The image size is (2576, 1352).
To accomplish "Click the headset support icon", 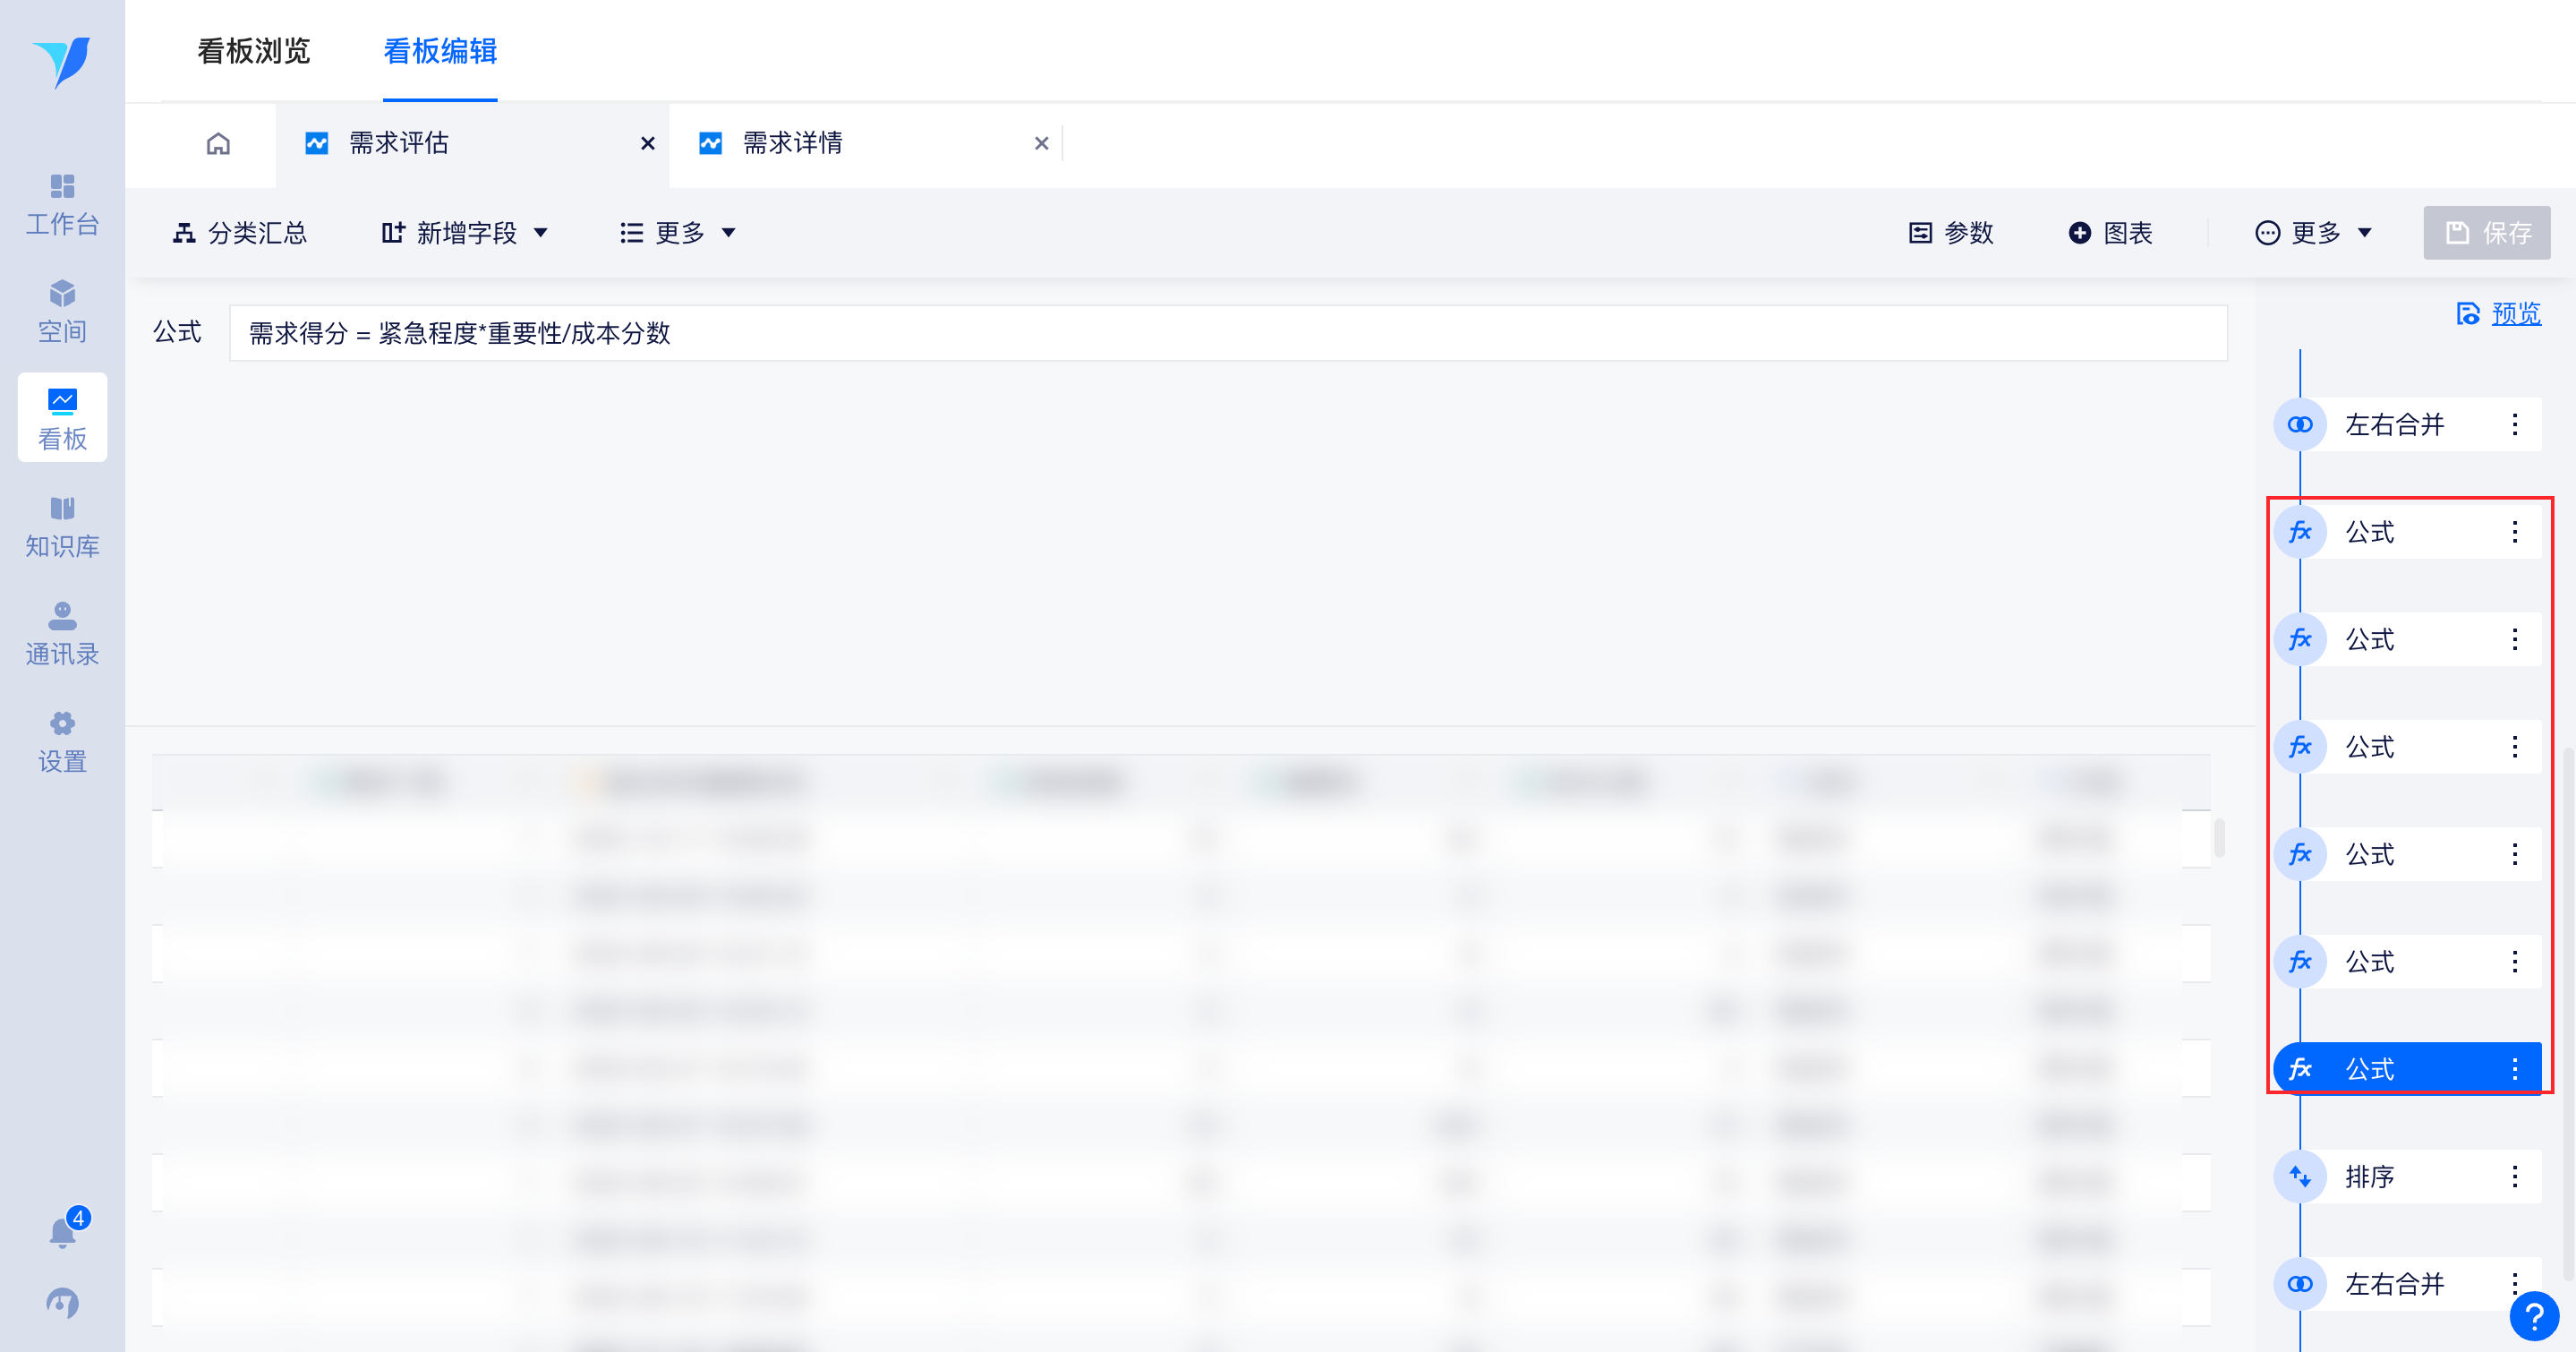I will click(x=62, y=1302).
